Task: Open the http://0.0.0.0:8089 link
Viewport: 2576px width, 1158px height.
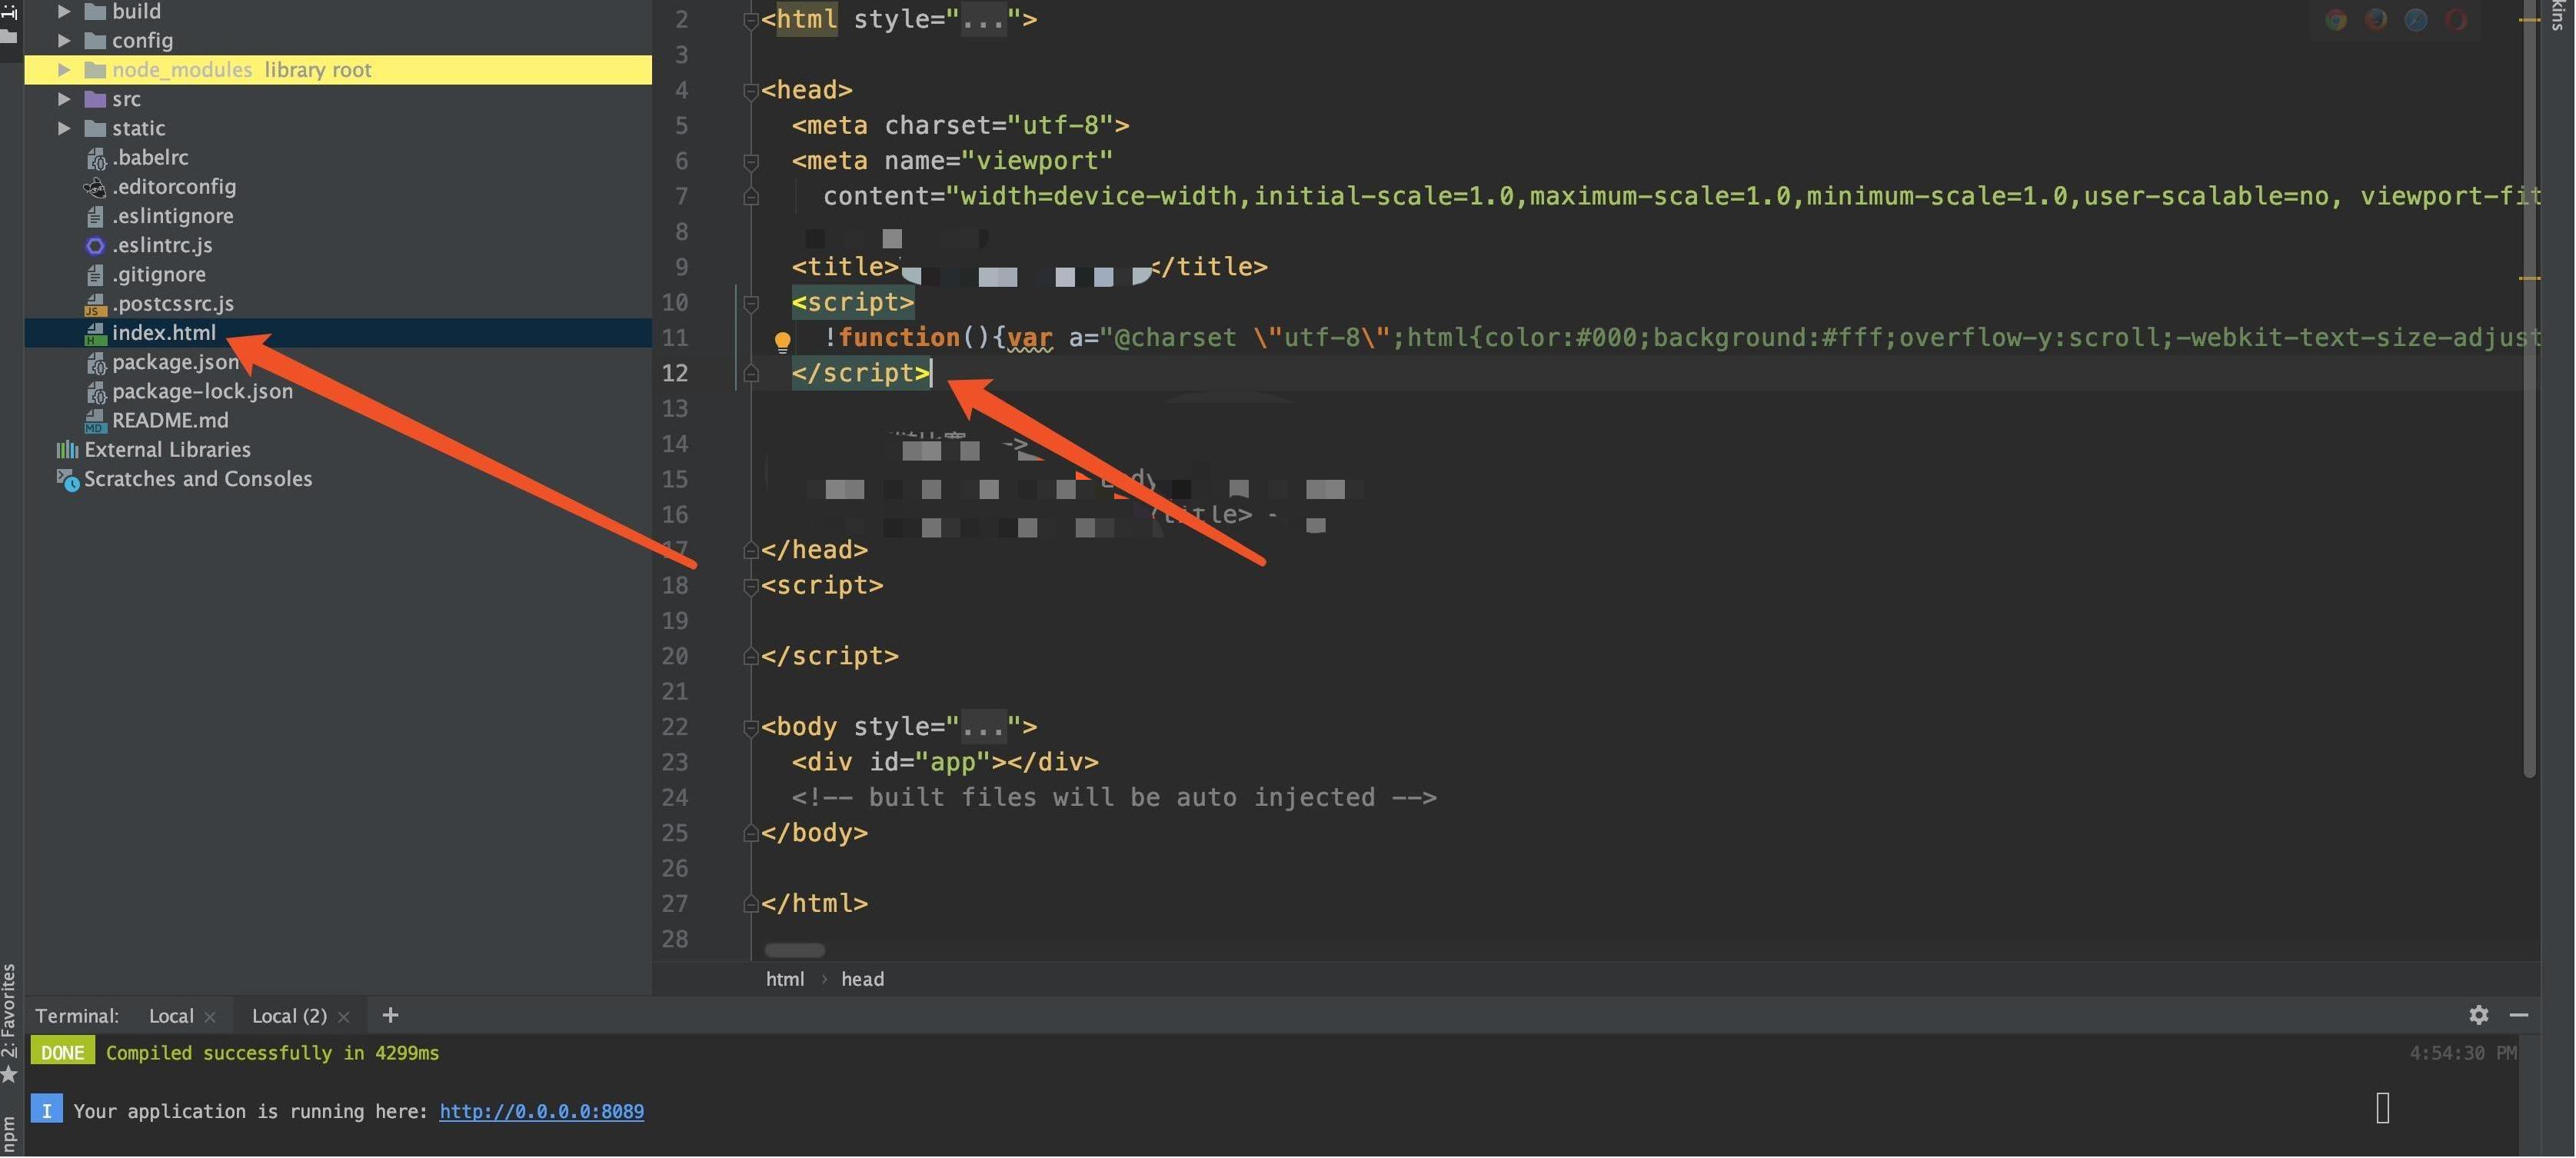Action: 541,1111
